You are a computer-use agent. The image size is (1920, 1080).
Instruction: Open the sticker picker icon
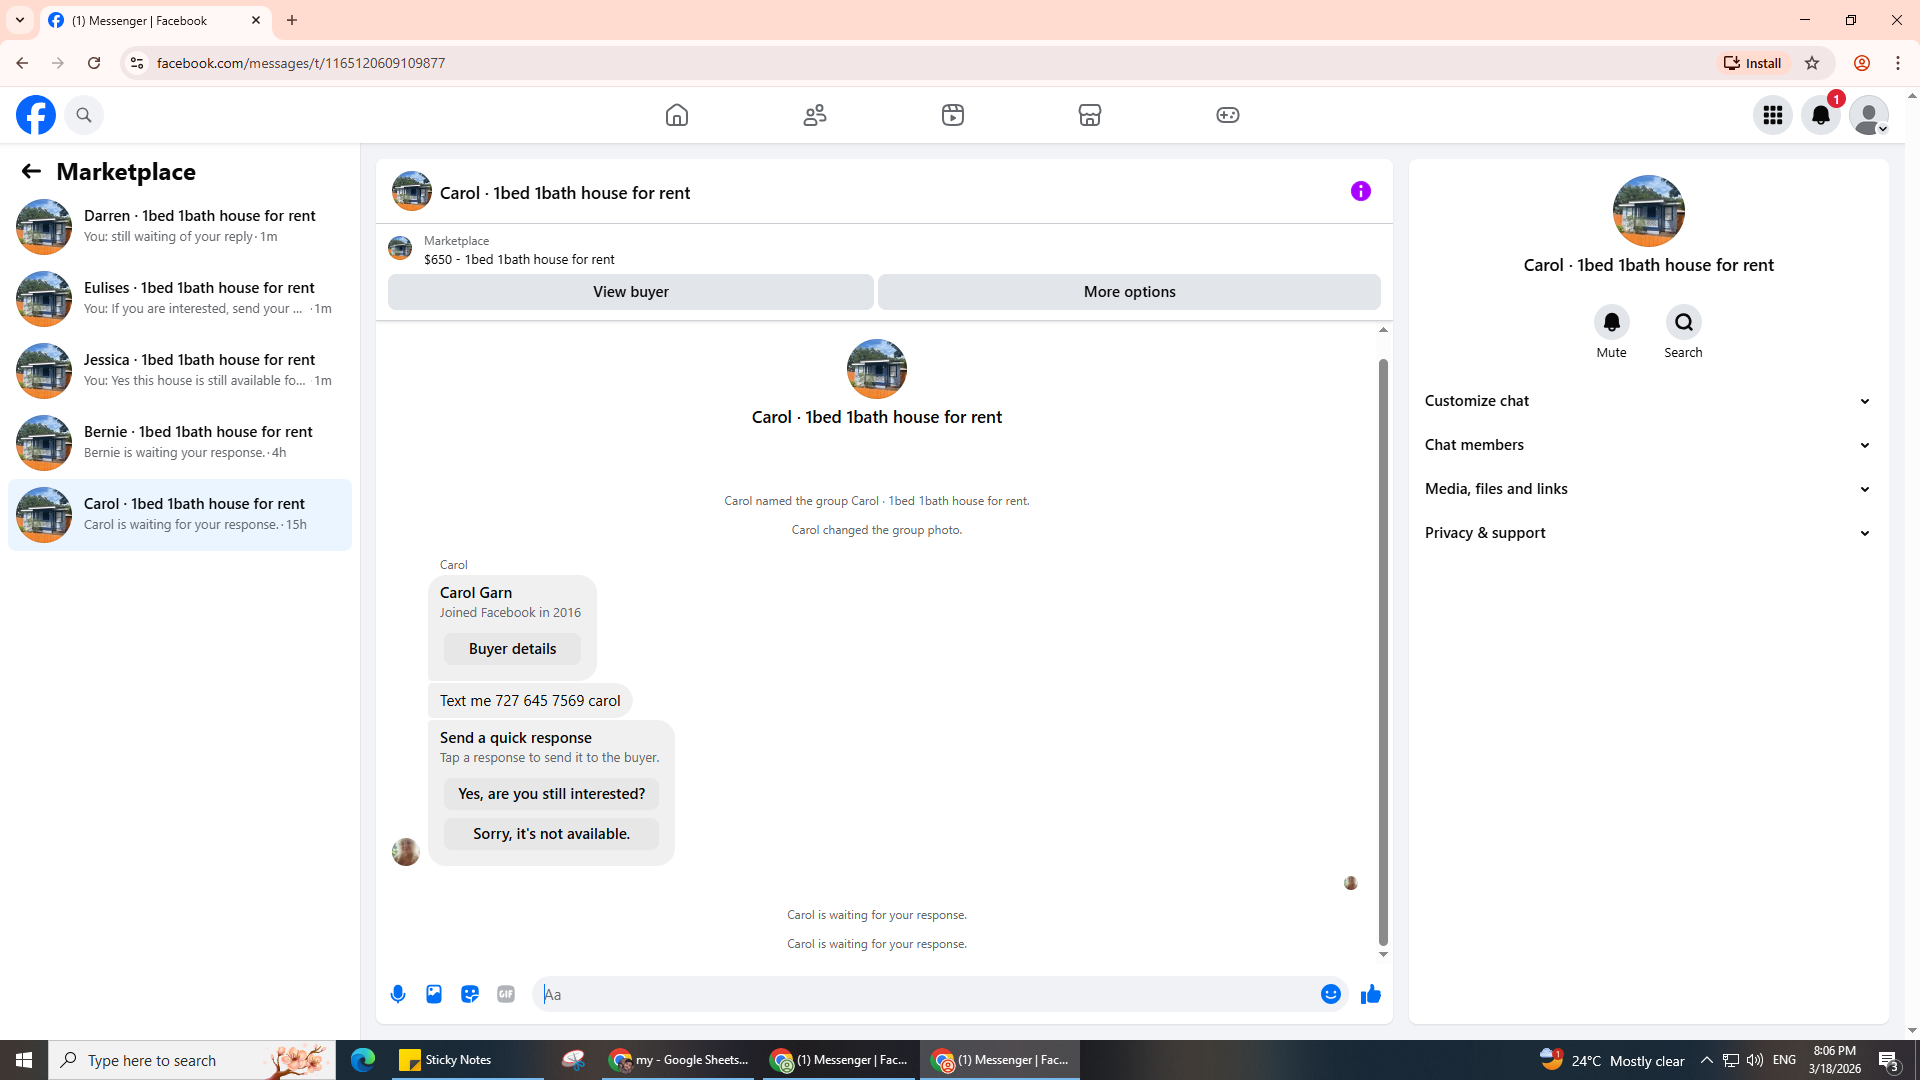click(x=470, y=994)
